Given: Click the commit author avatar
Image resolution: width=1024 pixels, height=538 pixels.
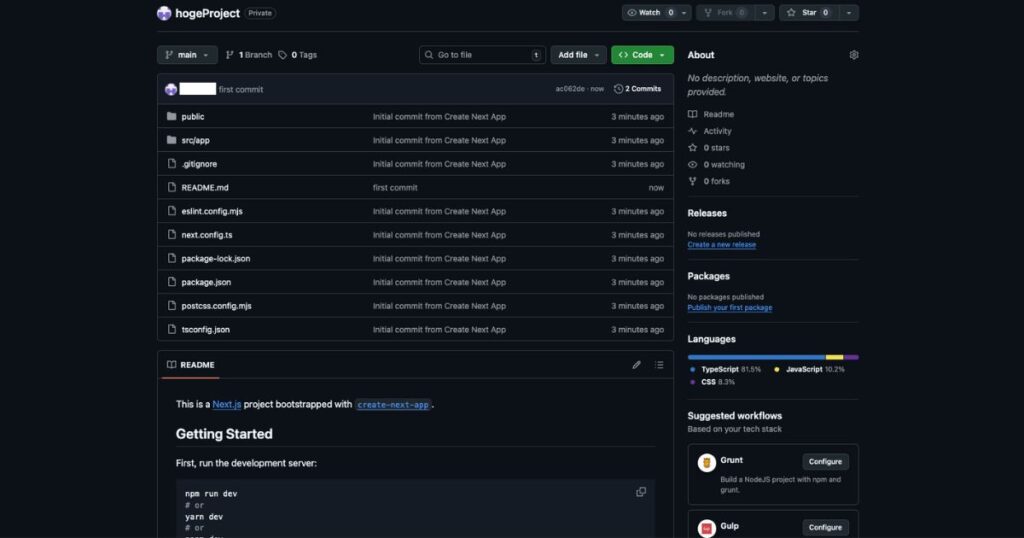Looking at the screenshot, I should coord(171,89).
